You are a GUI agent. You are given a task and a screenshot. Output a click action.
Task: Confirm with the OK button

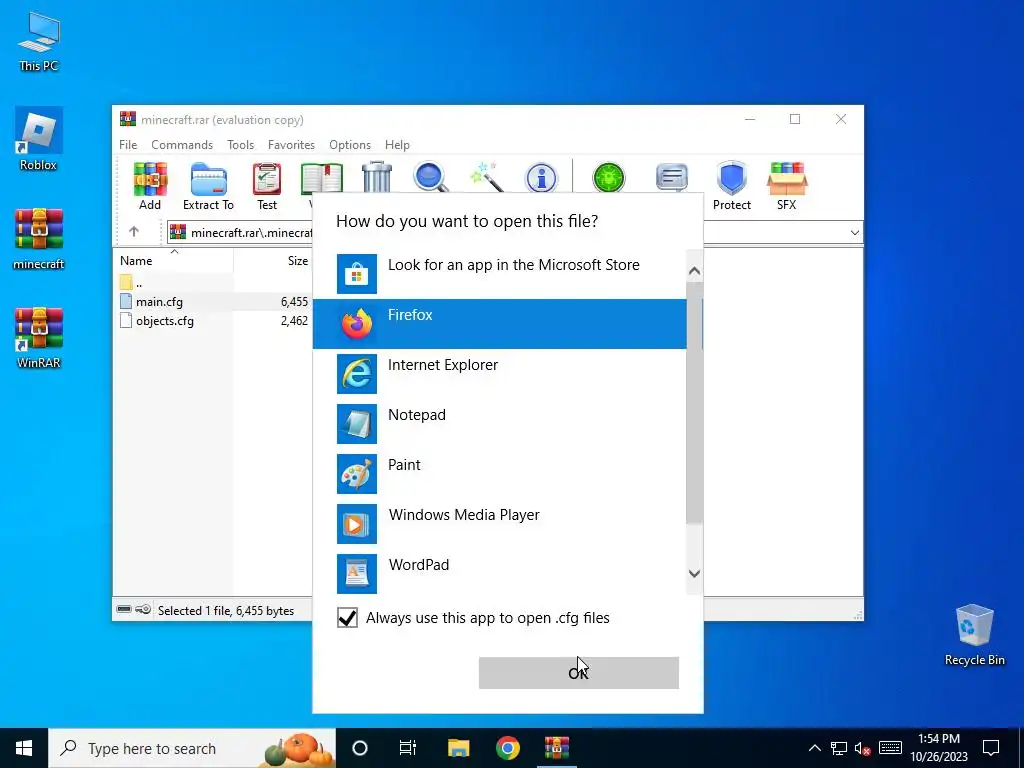[x=579, y=673]
